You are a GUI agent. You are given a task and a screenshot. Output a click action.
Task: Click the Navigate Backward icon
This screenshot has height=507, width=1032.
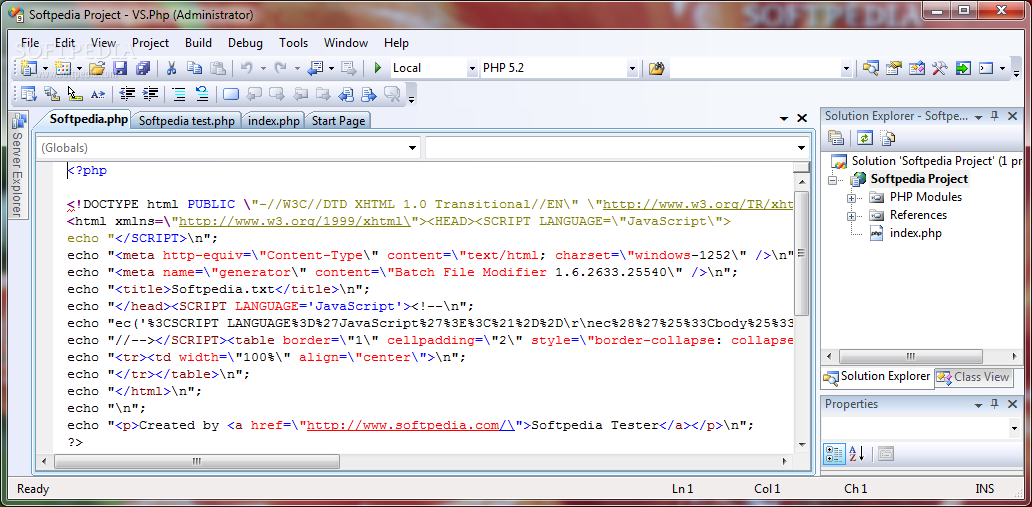[x=316, y=68]
